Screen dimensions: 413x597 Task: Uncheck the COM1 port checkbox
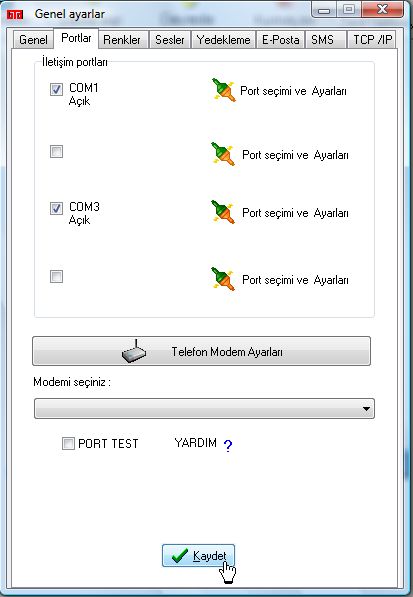click(x=56, y=89)
